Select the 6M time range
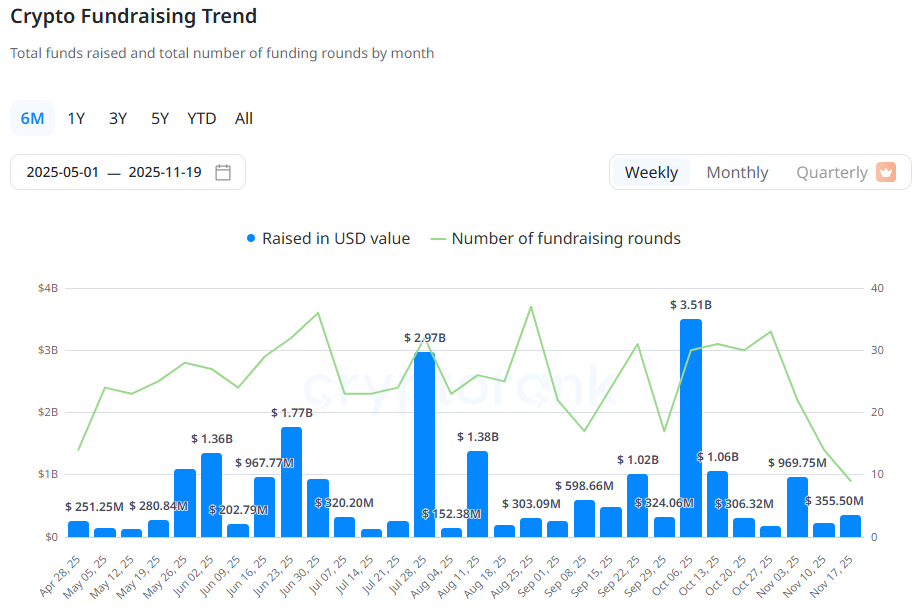This screenshot has height=613, width=919. 32,118
